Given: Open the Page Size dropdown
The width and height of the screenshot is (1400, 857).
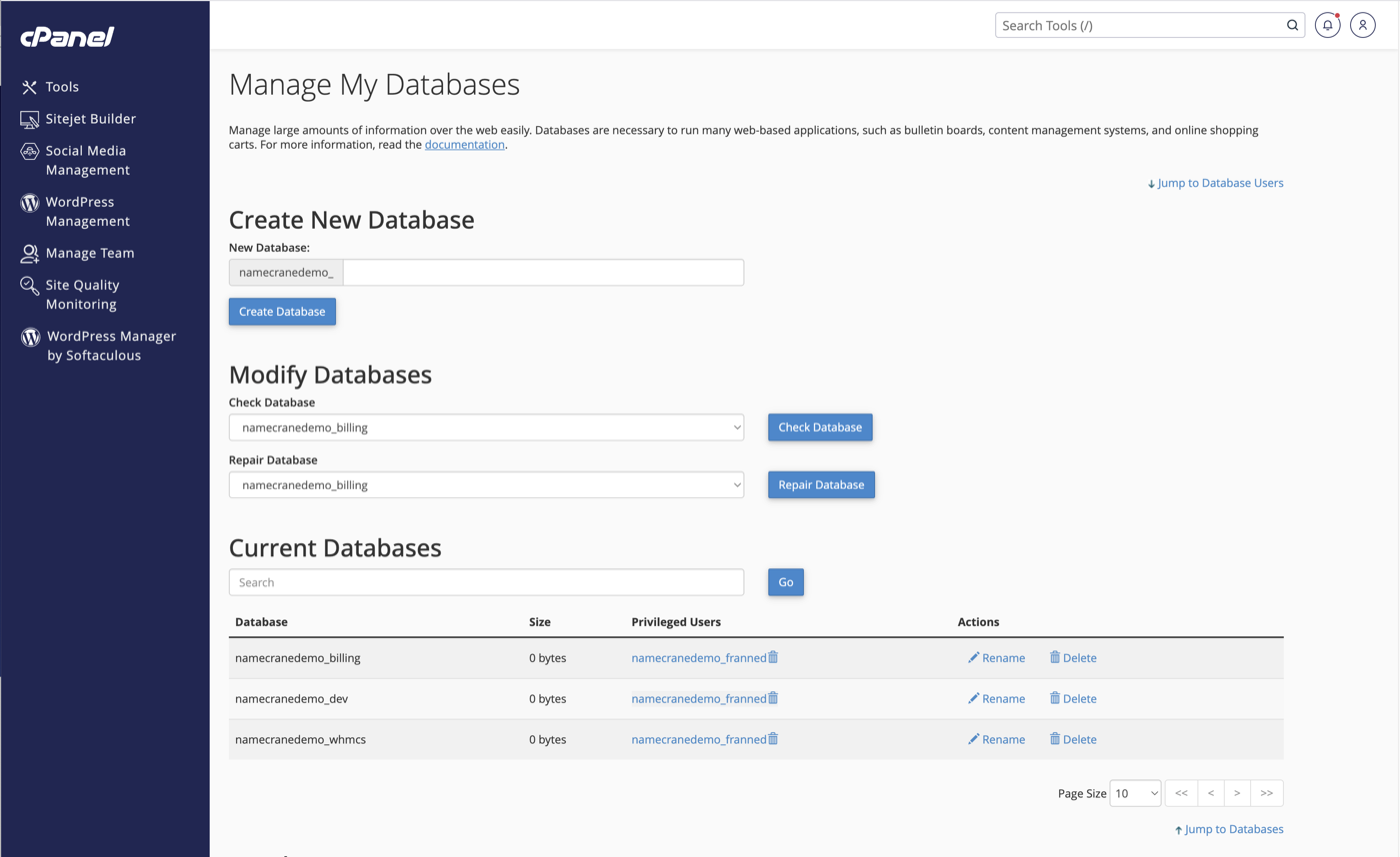Looking at the screenshot, I should 1135,793.
